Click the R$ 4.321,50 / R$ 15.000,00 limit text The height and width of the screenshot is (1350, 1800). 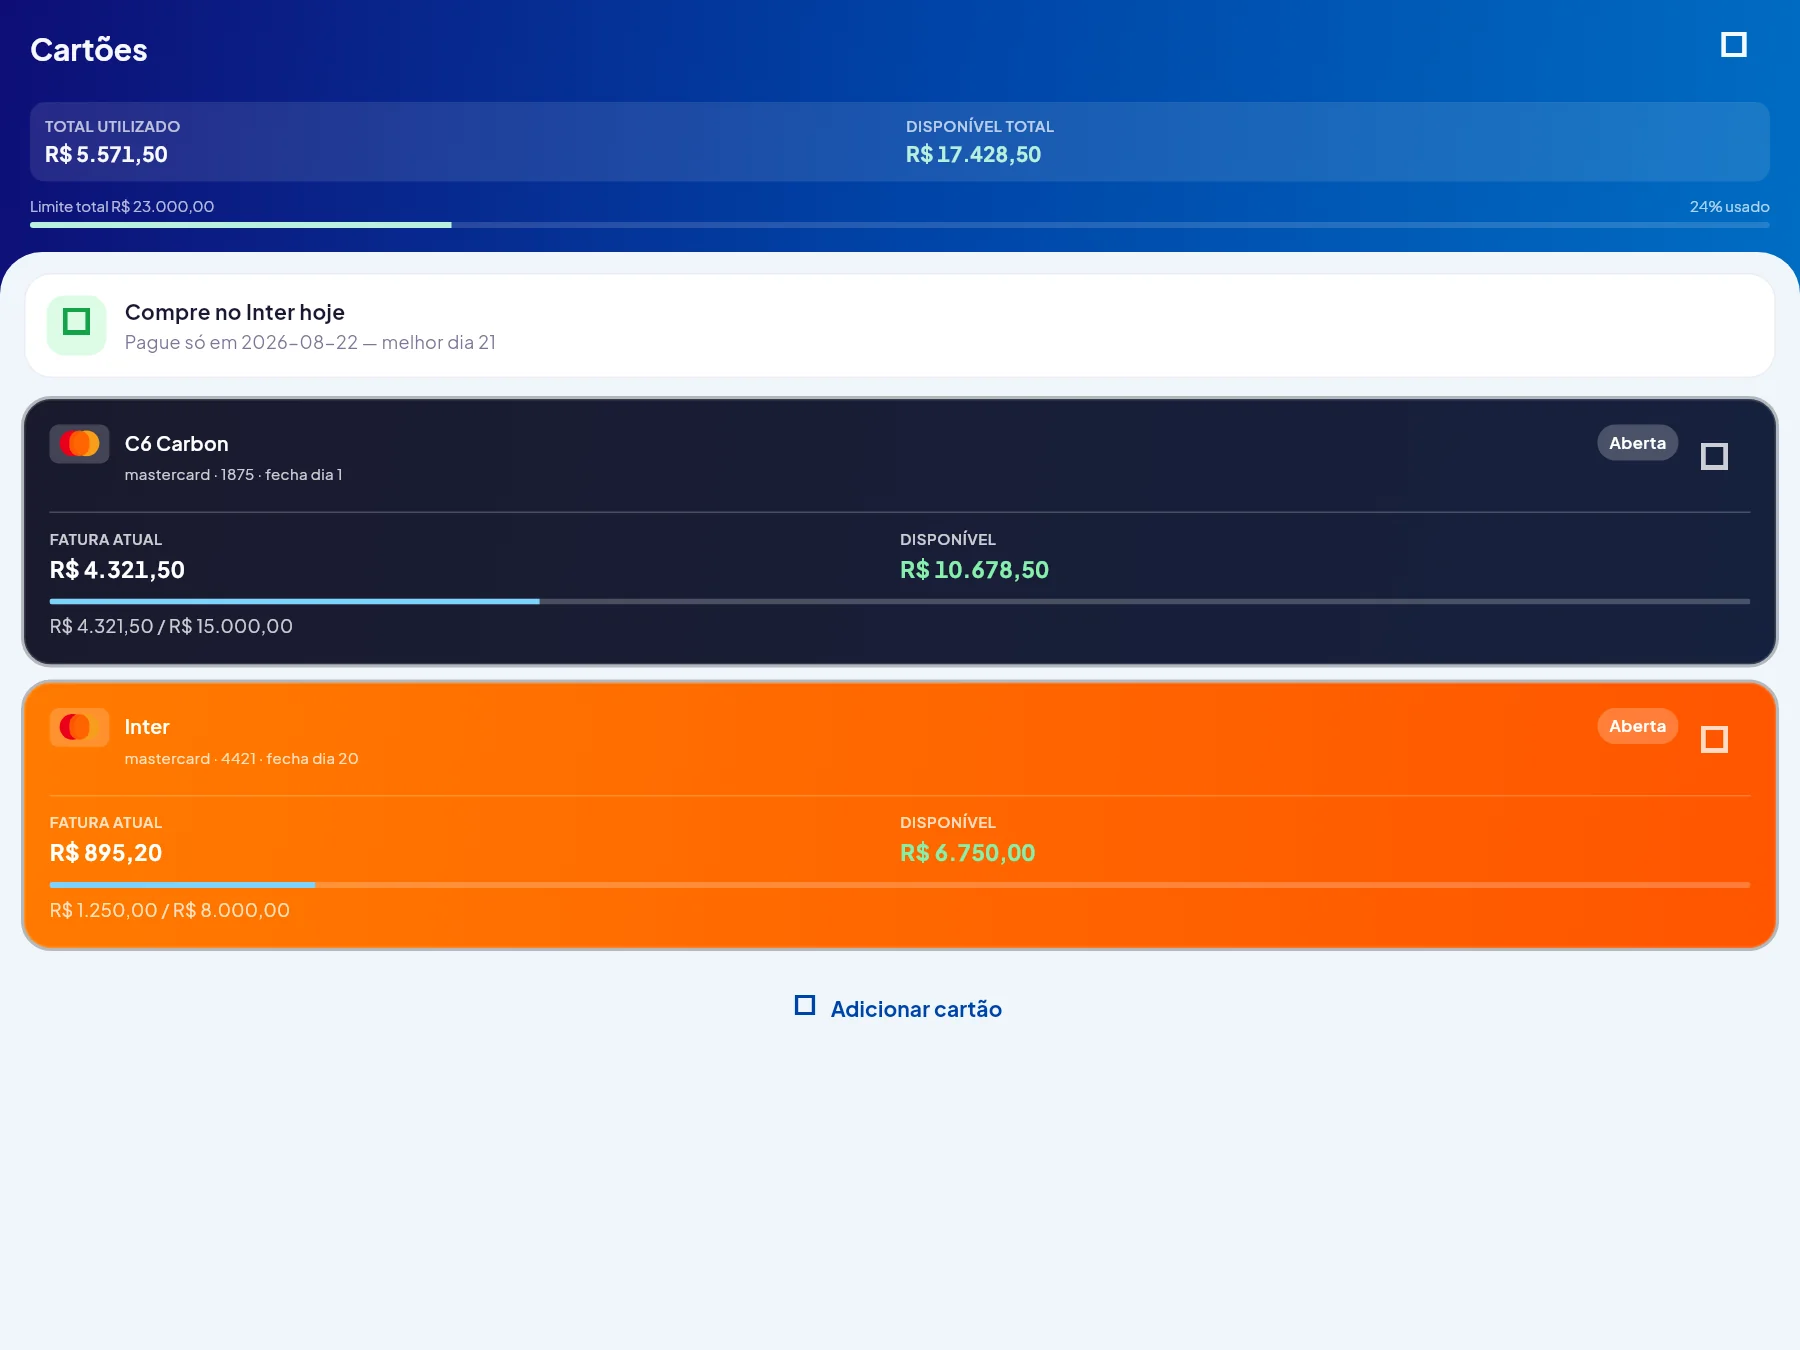(171, 626)
